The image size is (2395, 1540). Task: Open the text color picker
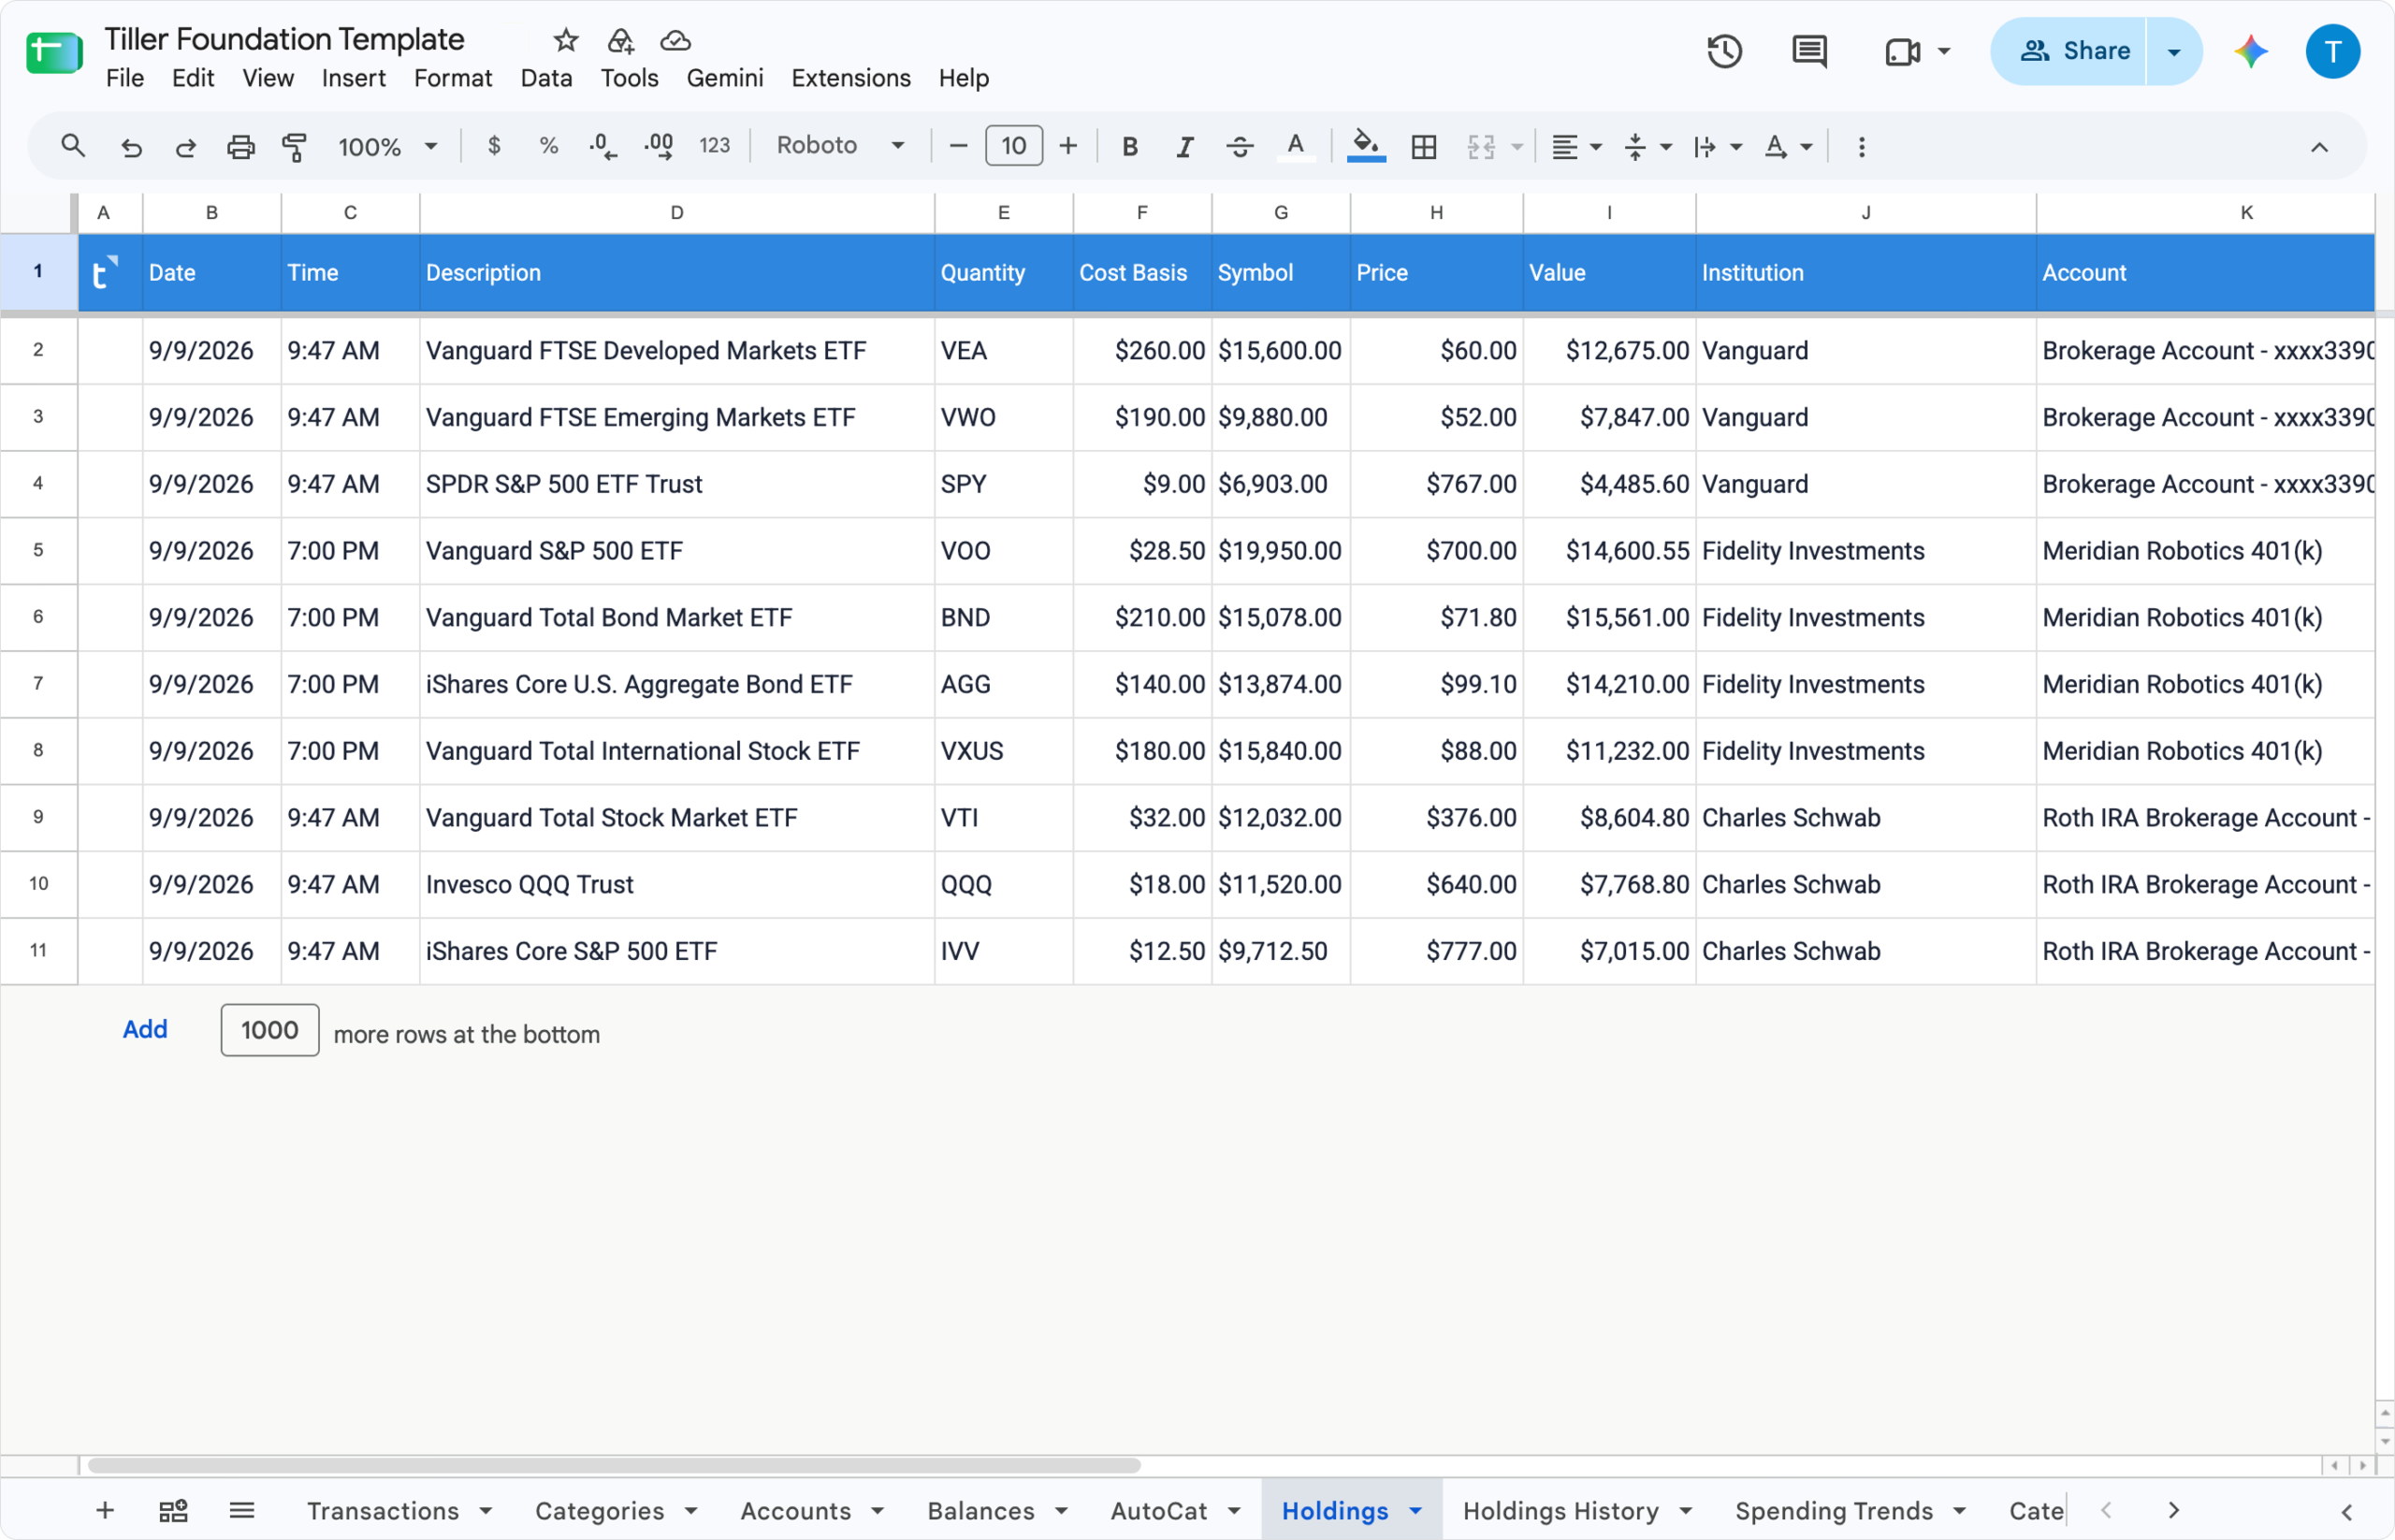coord(1295,147)
